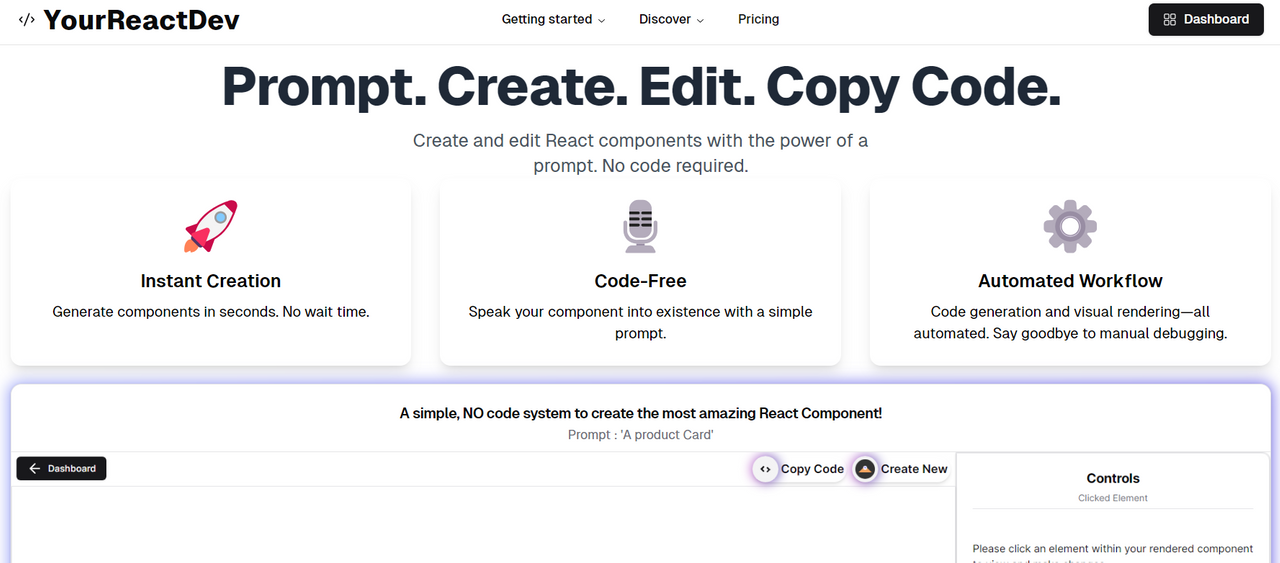Click the Copy Code button
This screenshot has width=1280, height=563.
[800, 469]
